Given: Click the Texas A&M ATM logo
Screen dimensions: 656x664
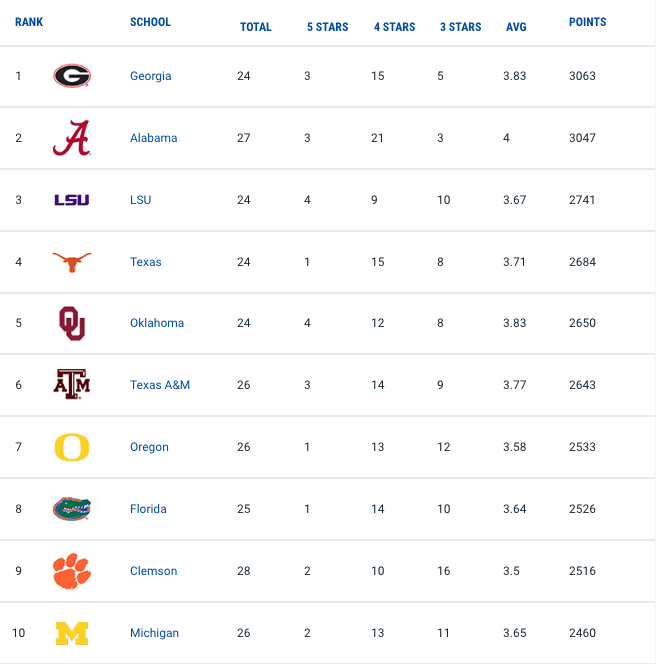Looking at the screenshot, I should click(x=72, y=384).
